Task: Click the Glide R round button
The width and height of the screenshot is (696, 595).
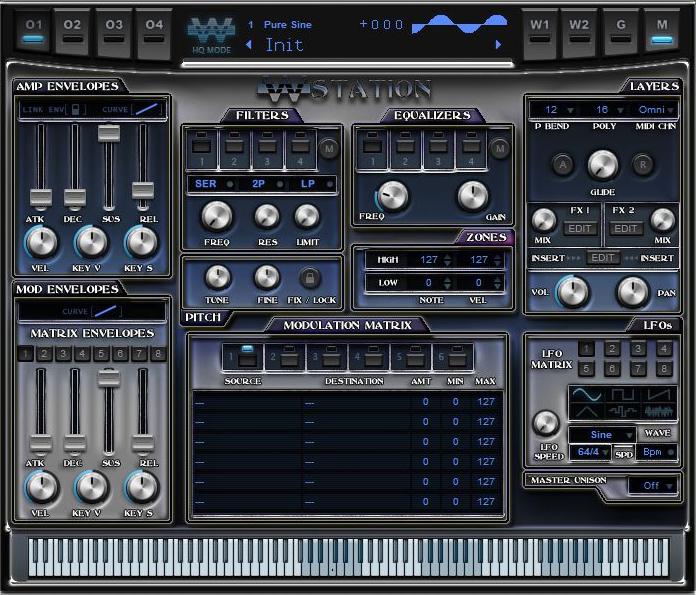Action: 642,165
